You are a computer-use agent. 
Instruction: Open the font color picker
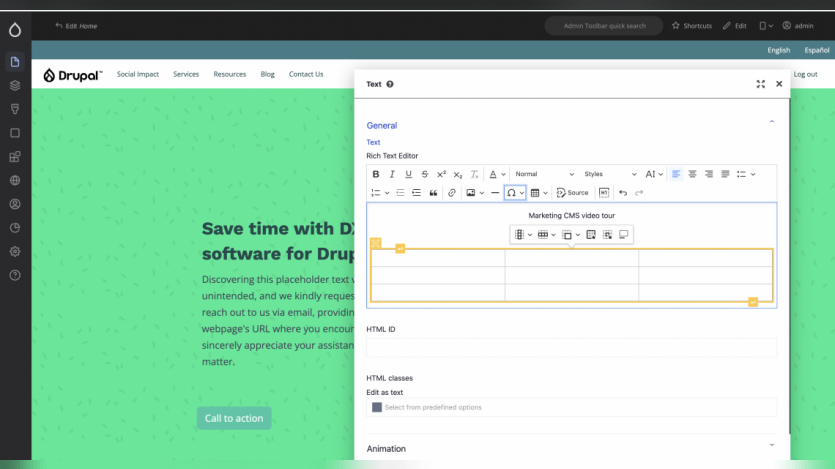click(x=497, y=174)
